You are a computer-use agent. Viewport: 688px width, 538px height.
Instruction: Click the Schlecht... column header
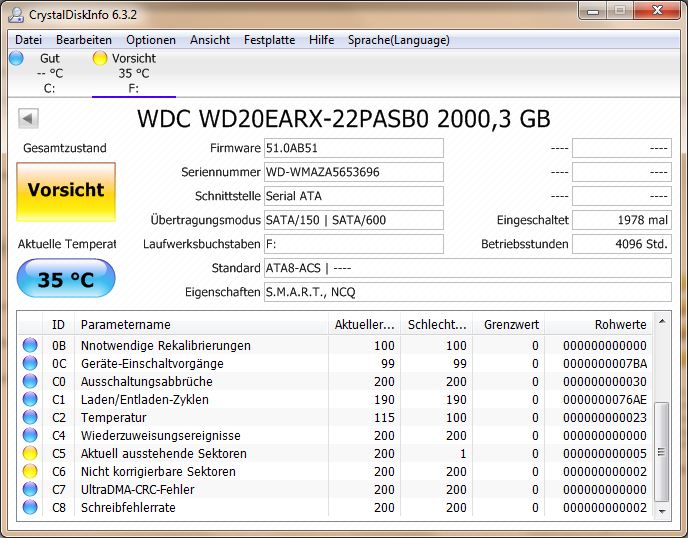437,324
